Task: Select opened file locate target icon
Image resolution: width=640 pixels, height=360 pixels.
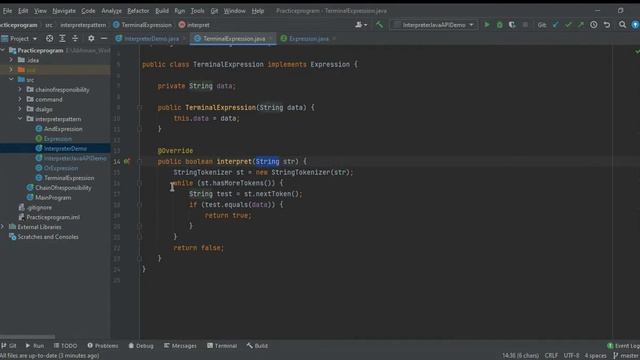Action: tap(49, 38)
